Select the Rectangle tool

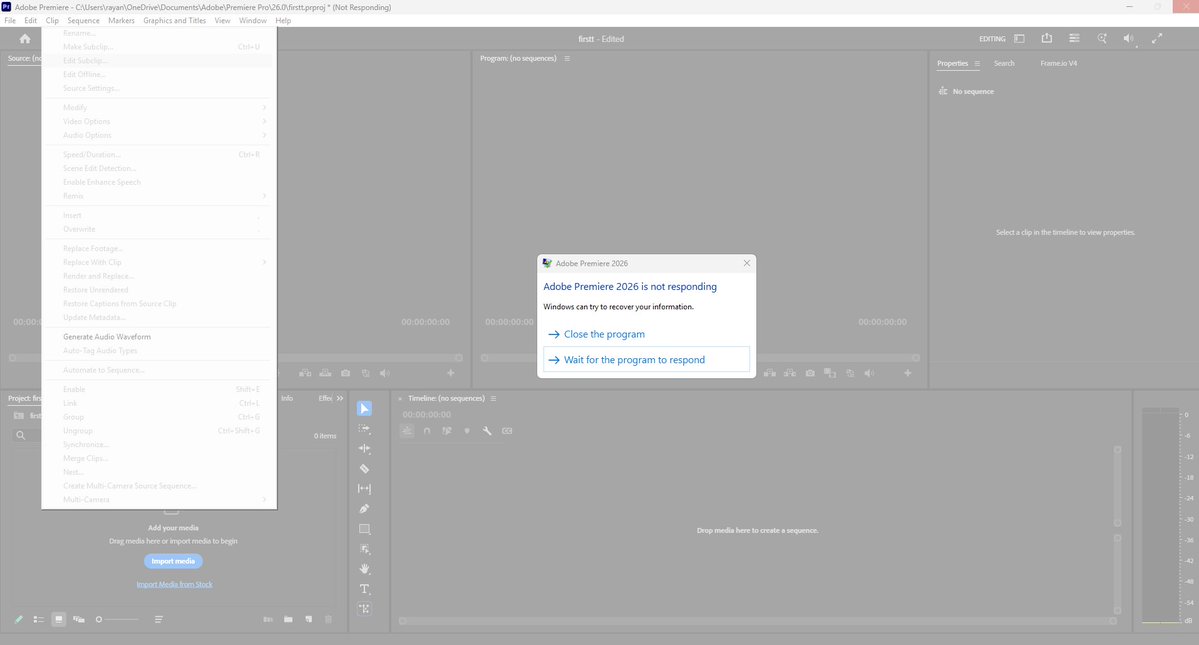365,529
